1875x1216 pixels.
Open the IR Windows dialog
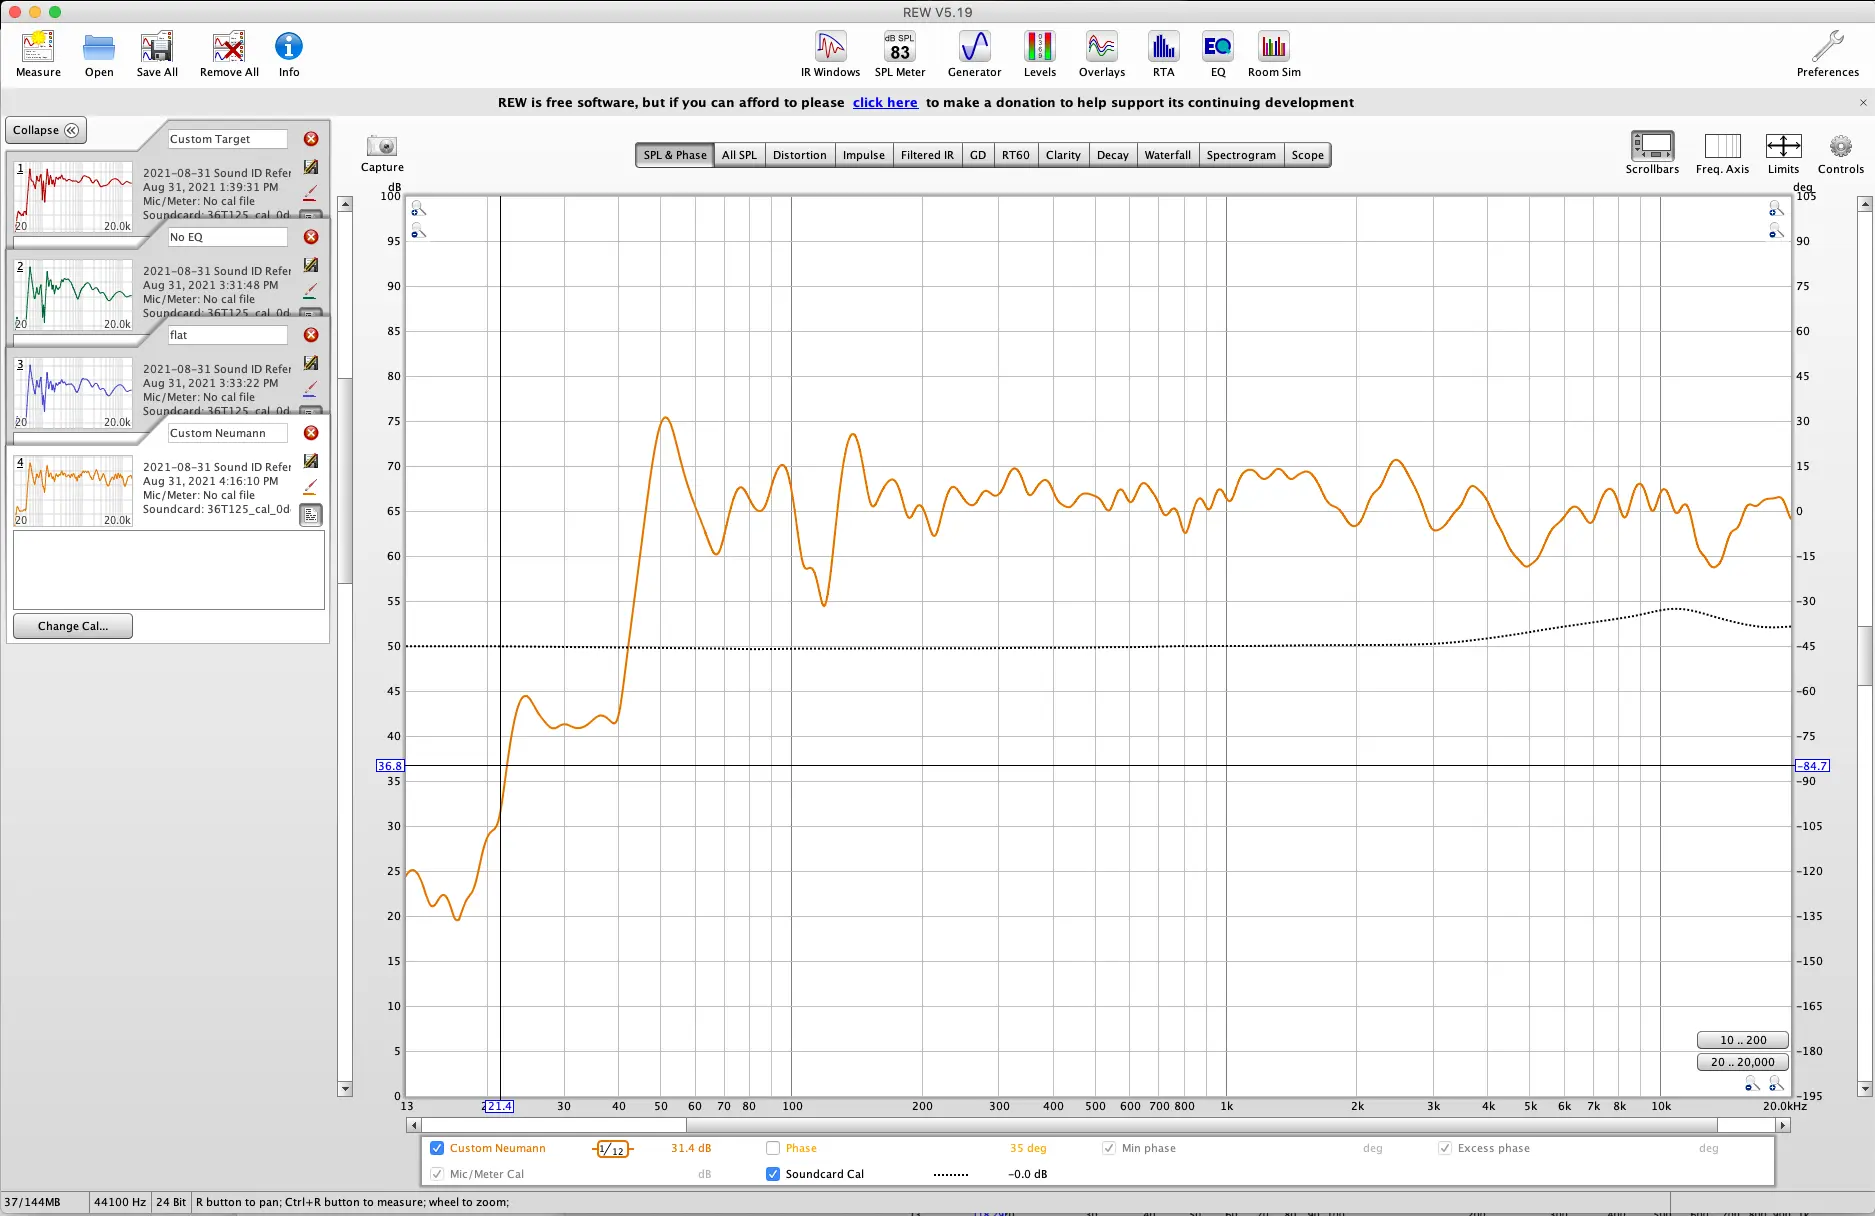click(830, 54)
